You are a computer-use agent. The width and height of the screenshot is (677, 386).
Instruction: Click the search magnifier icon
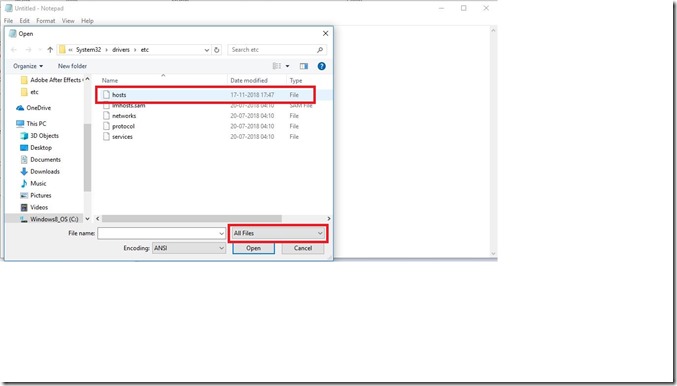pyautogui.click(x=320, y=50)
